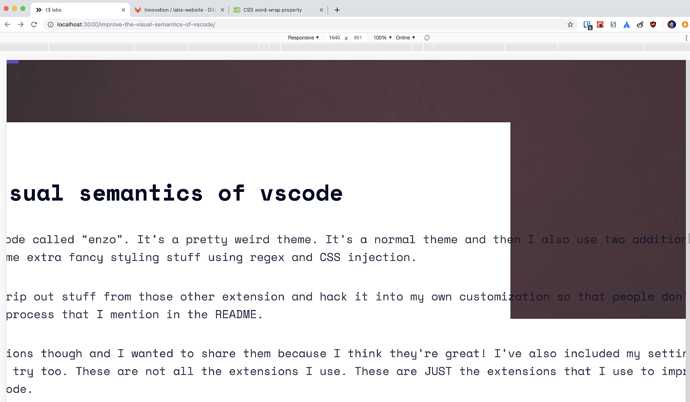Open a new browser tab

[337, 10]
